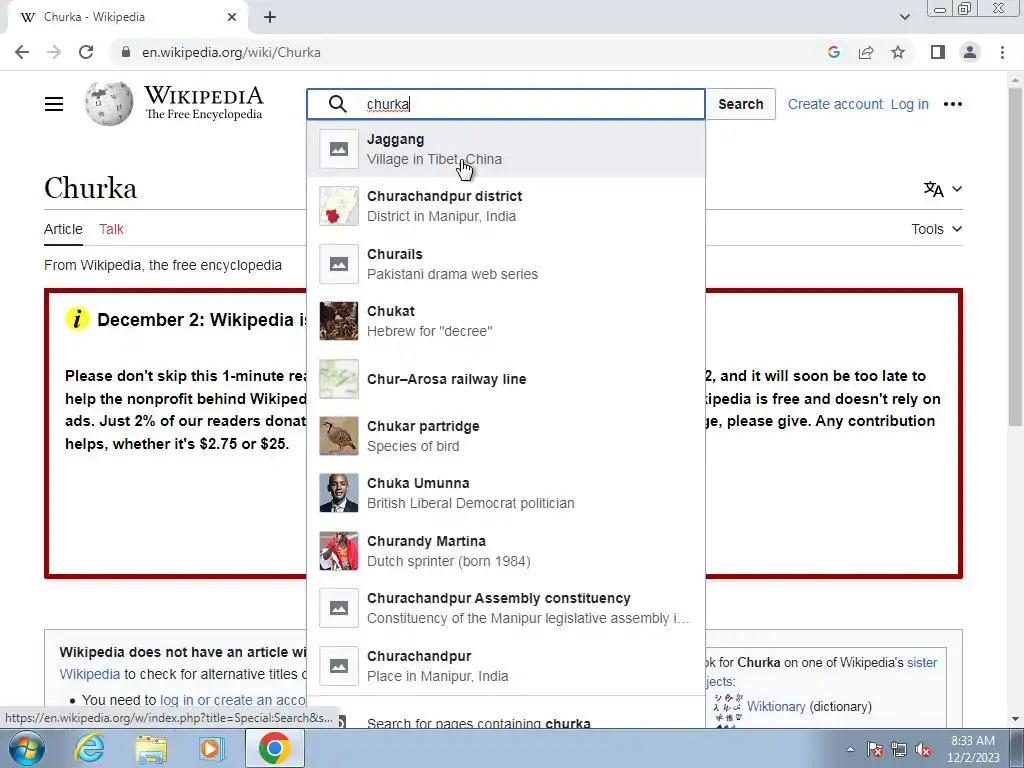The image size is (1024, 768).
Task: Select the Jaggang suggestion
Action: click(506, 149)
